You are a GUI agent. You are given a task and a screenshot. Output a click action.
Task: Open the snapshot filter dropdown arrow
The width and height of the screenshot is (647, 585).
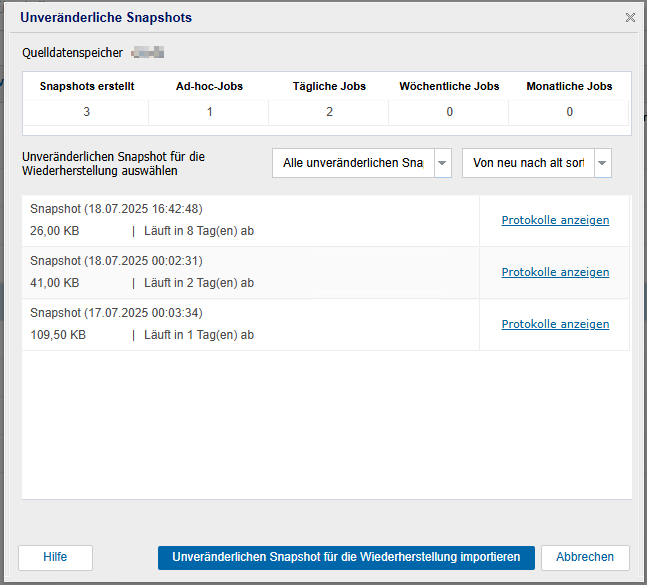[442, 163]
